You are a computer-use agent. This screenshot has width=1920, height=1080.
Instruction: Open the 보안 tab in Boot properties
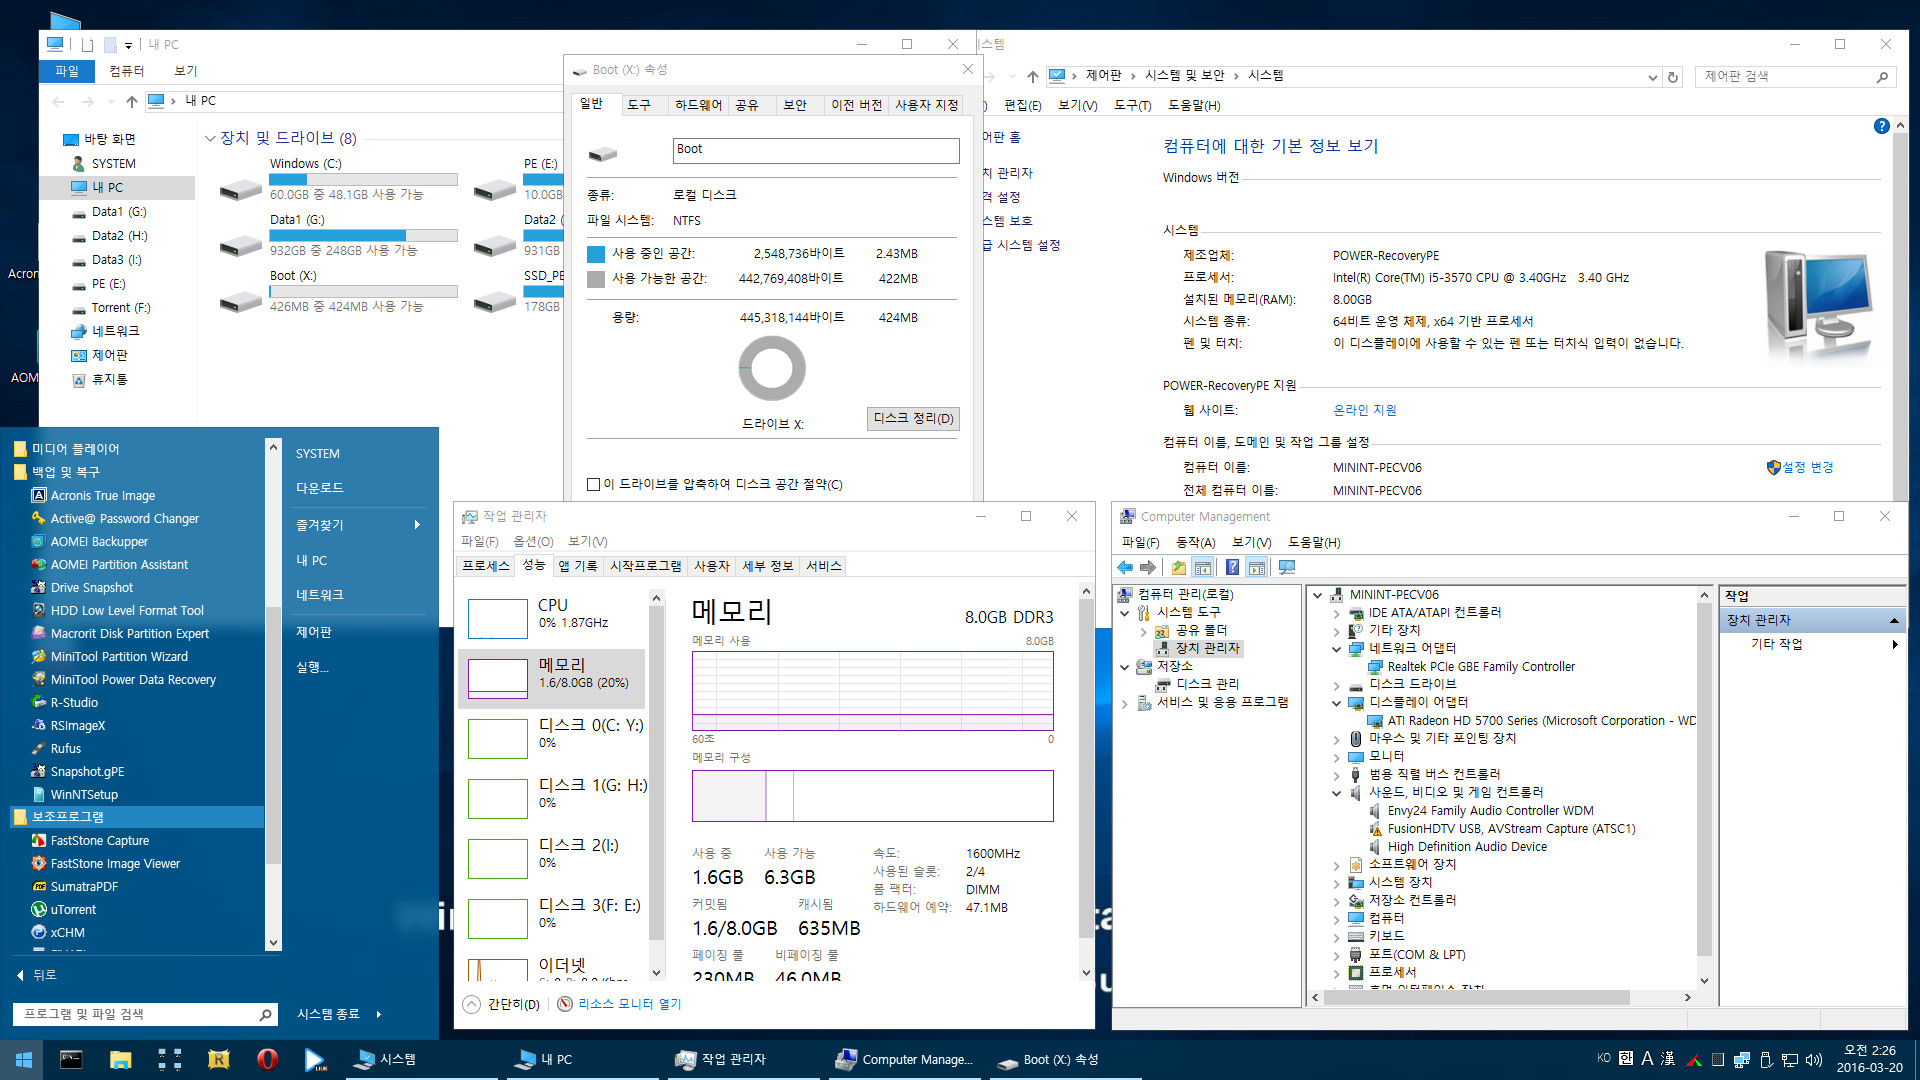pos(795,105)
